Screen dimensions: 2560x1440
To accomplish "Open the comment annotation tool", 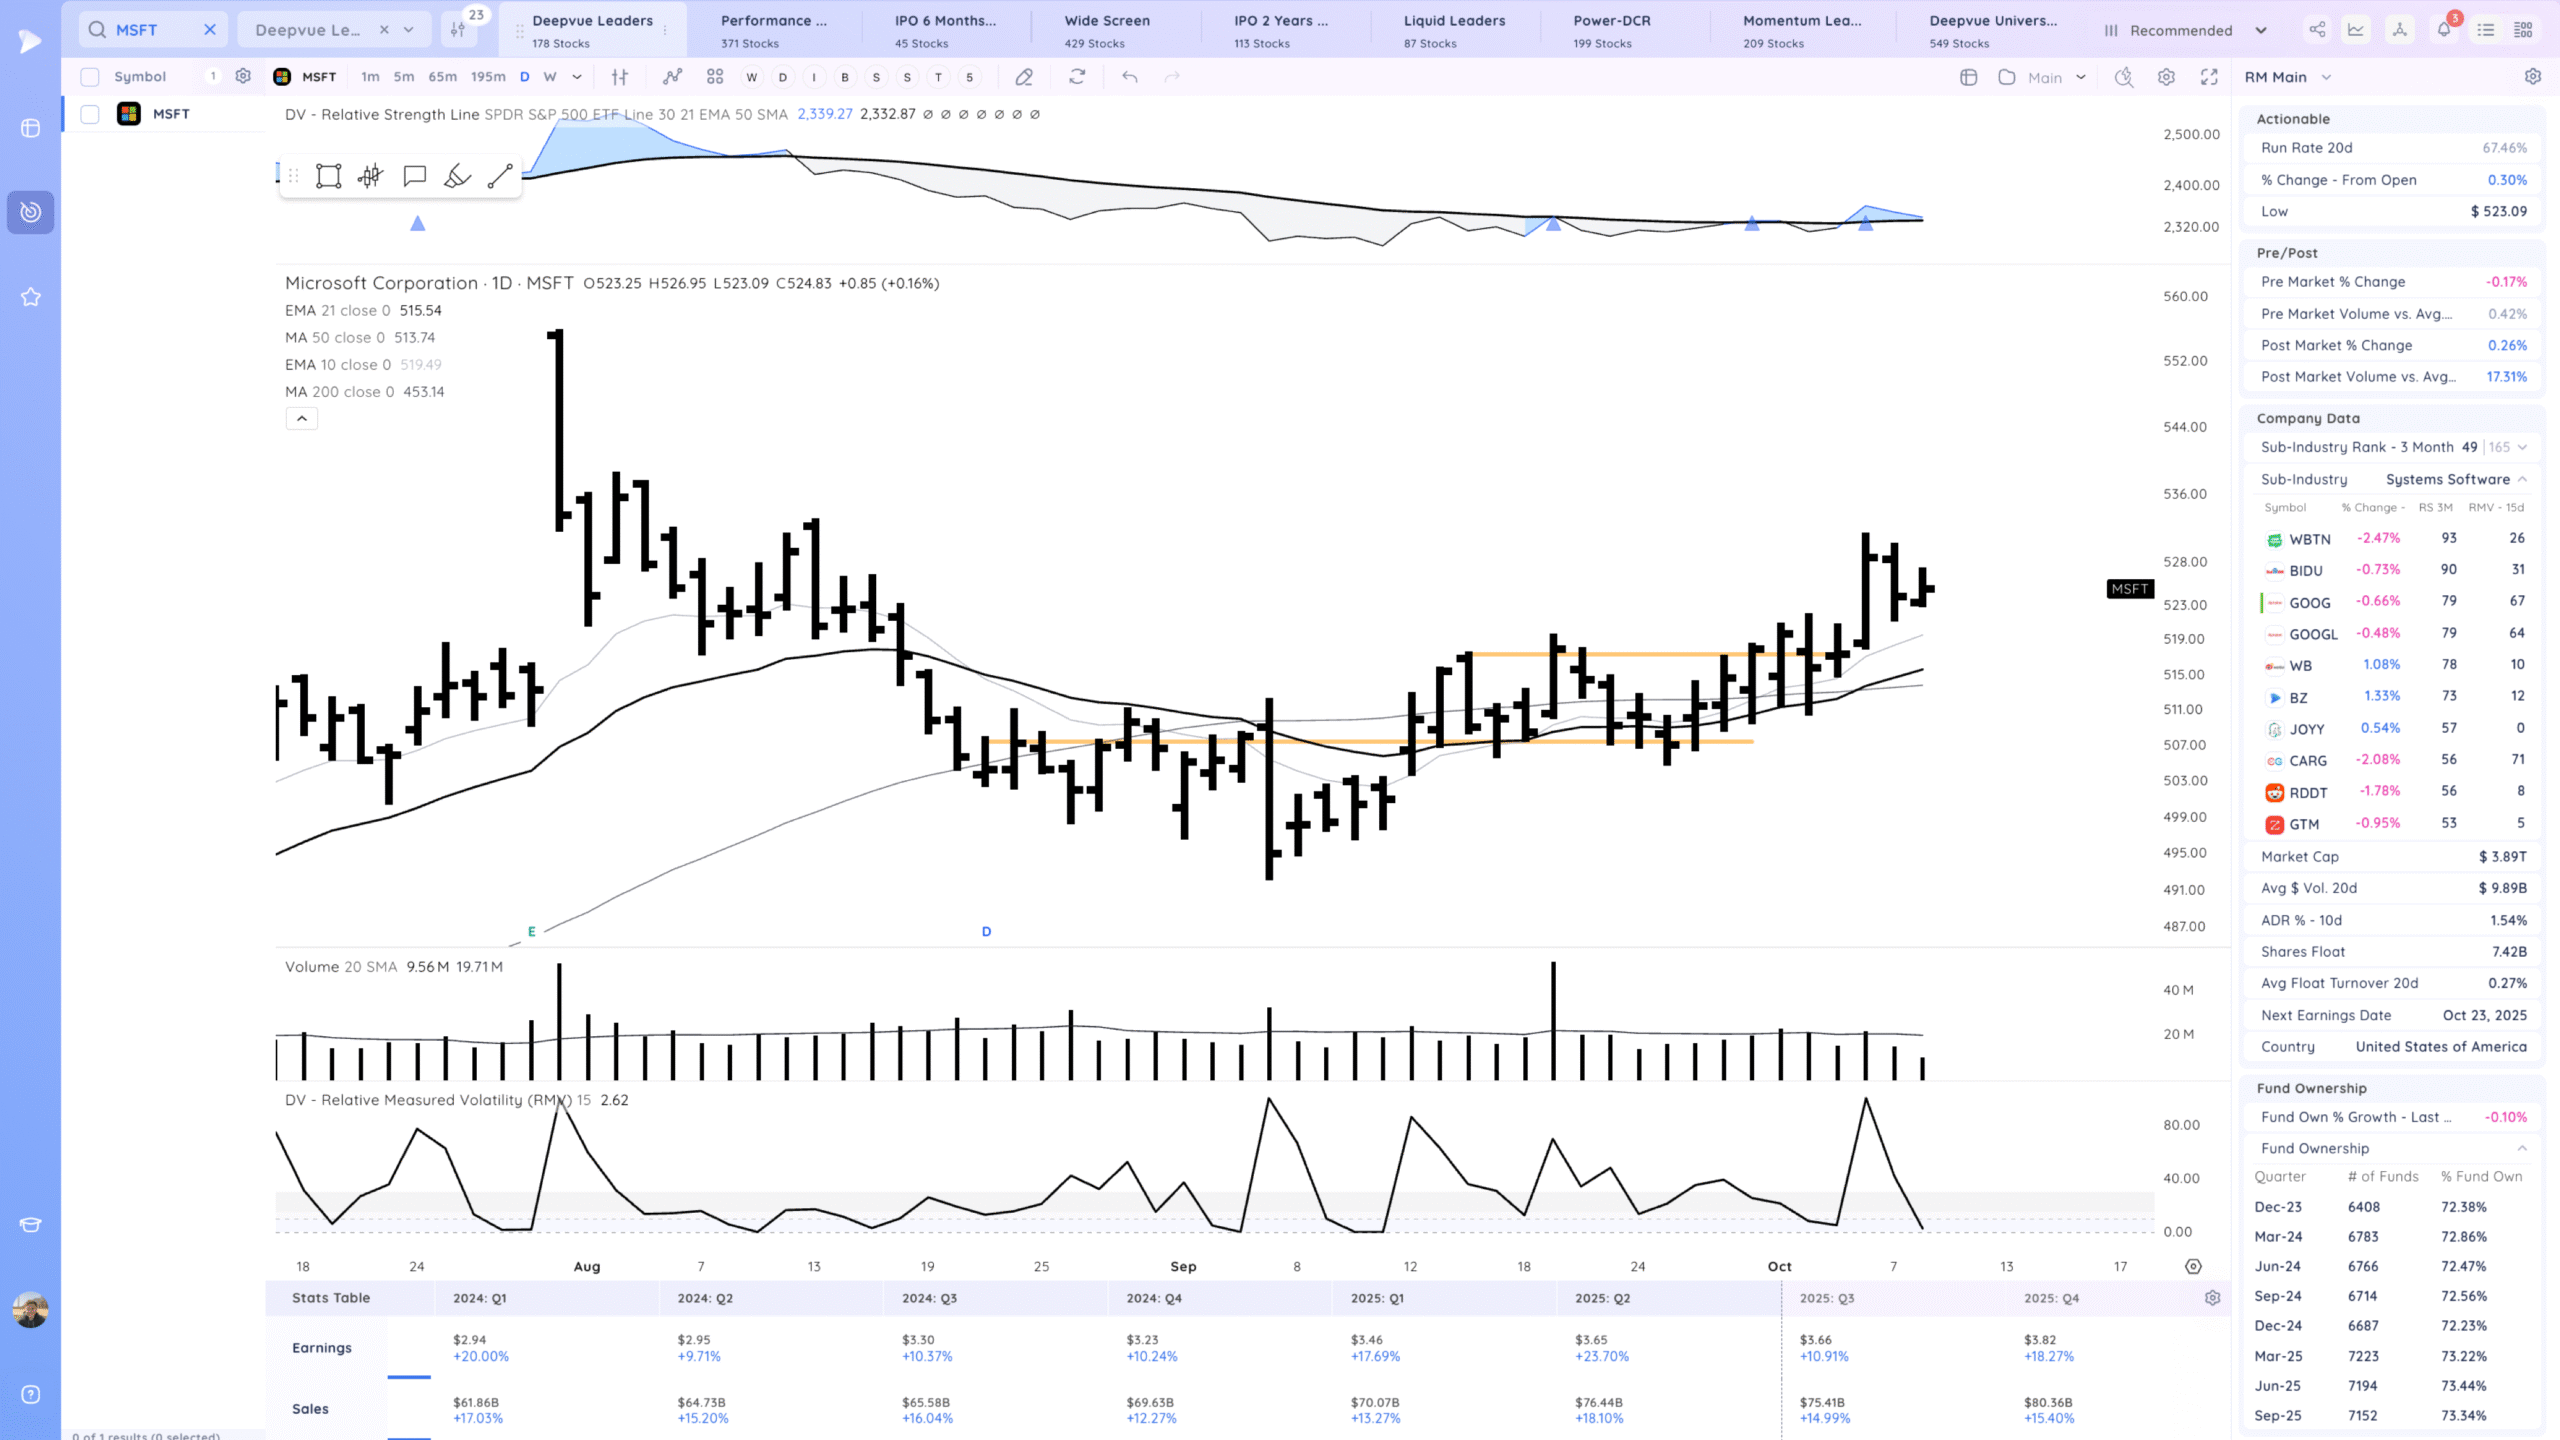I will click(414, 177).
